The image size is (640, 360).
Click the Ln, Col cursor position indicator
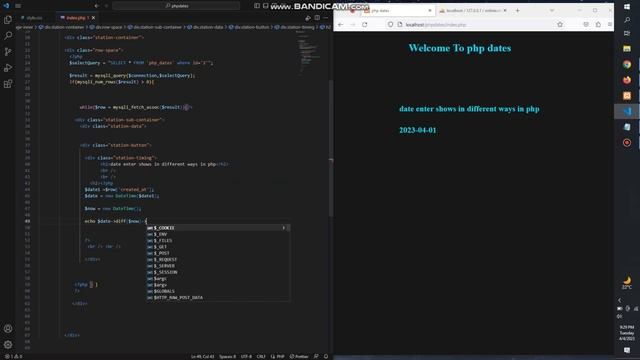[x=202, y=356]
